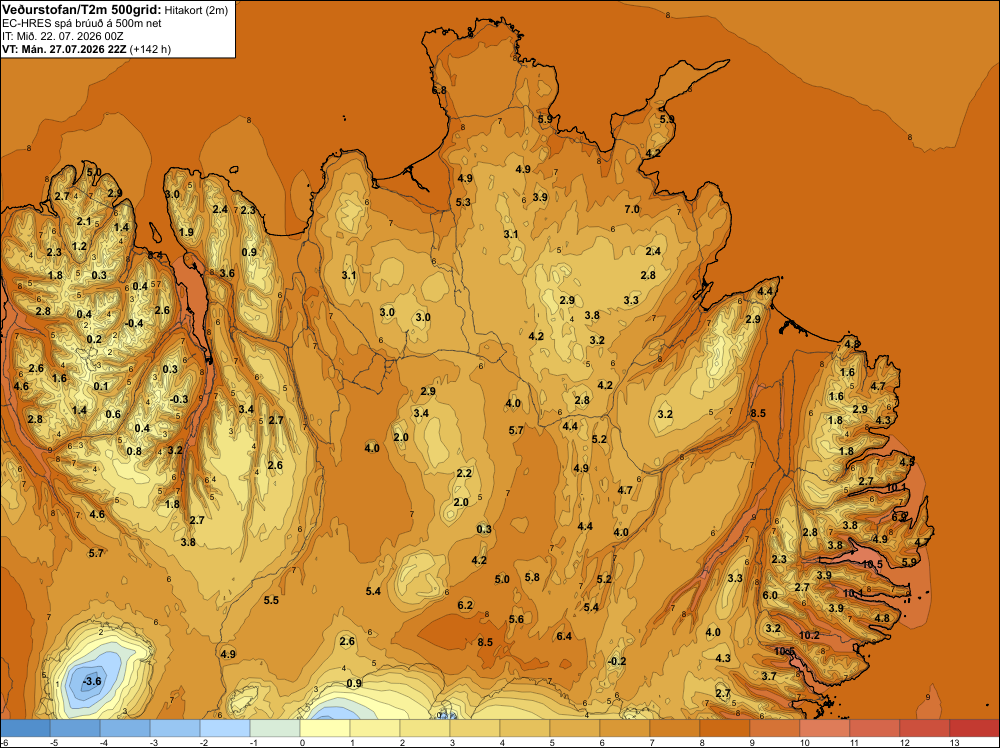
Task: Click the legend swatch between 7 and 8
Action: coord(675,728)
